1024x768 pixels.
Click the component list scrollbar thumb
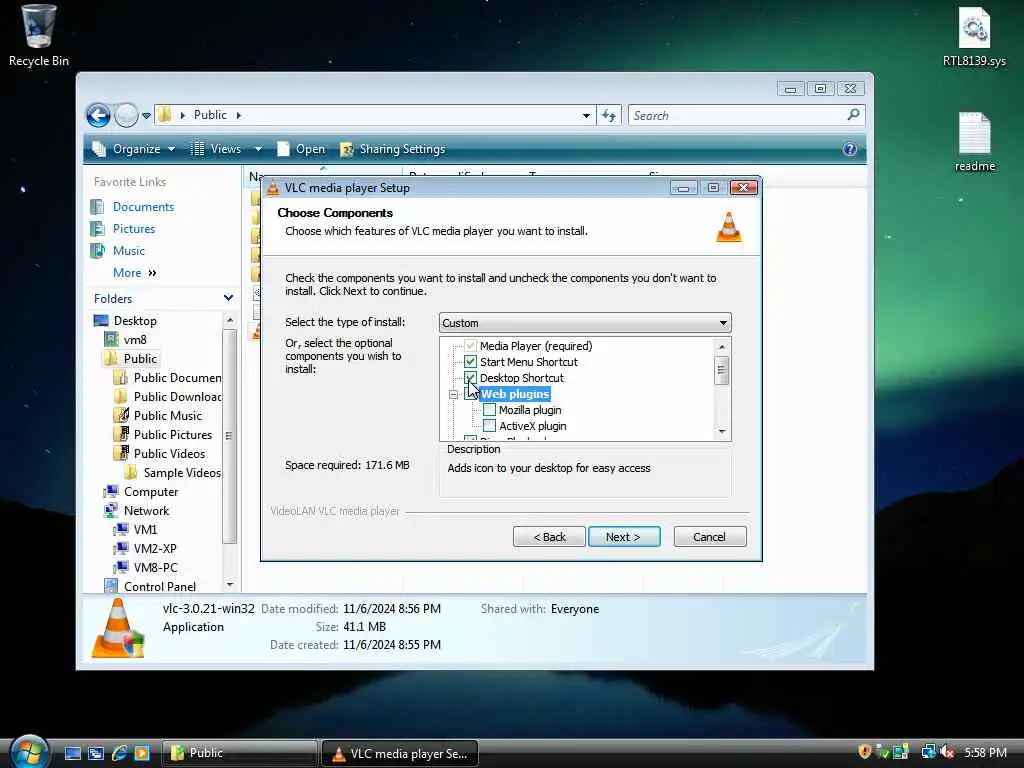[722, 370]
